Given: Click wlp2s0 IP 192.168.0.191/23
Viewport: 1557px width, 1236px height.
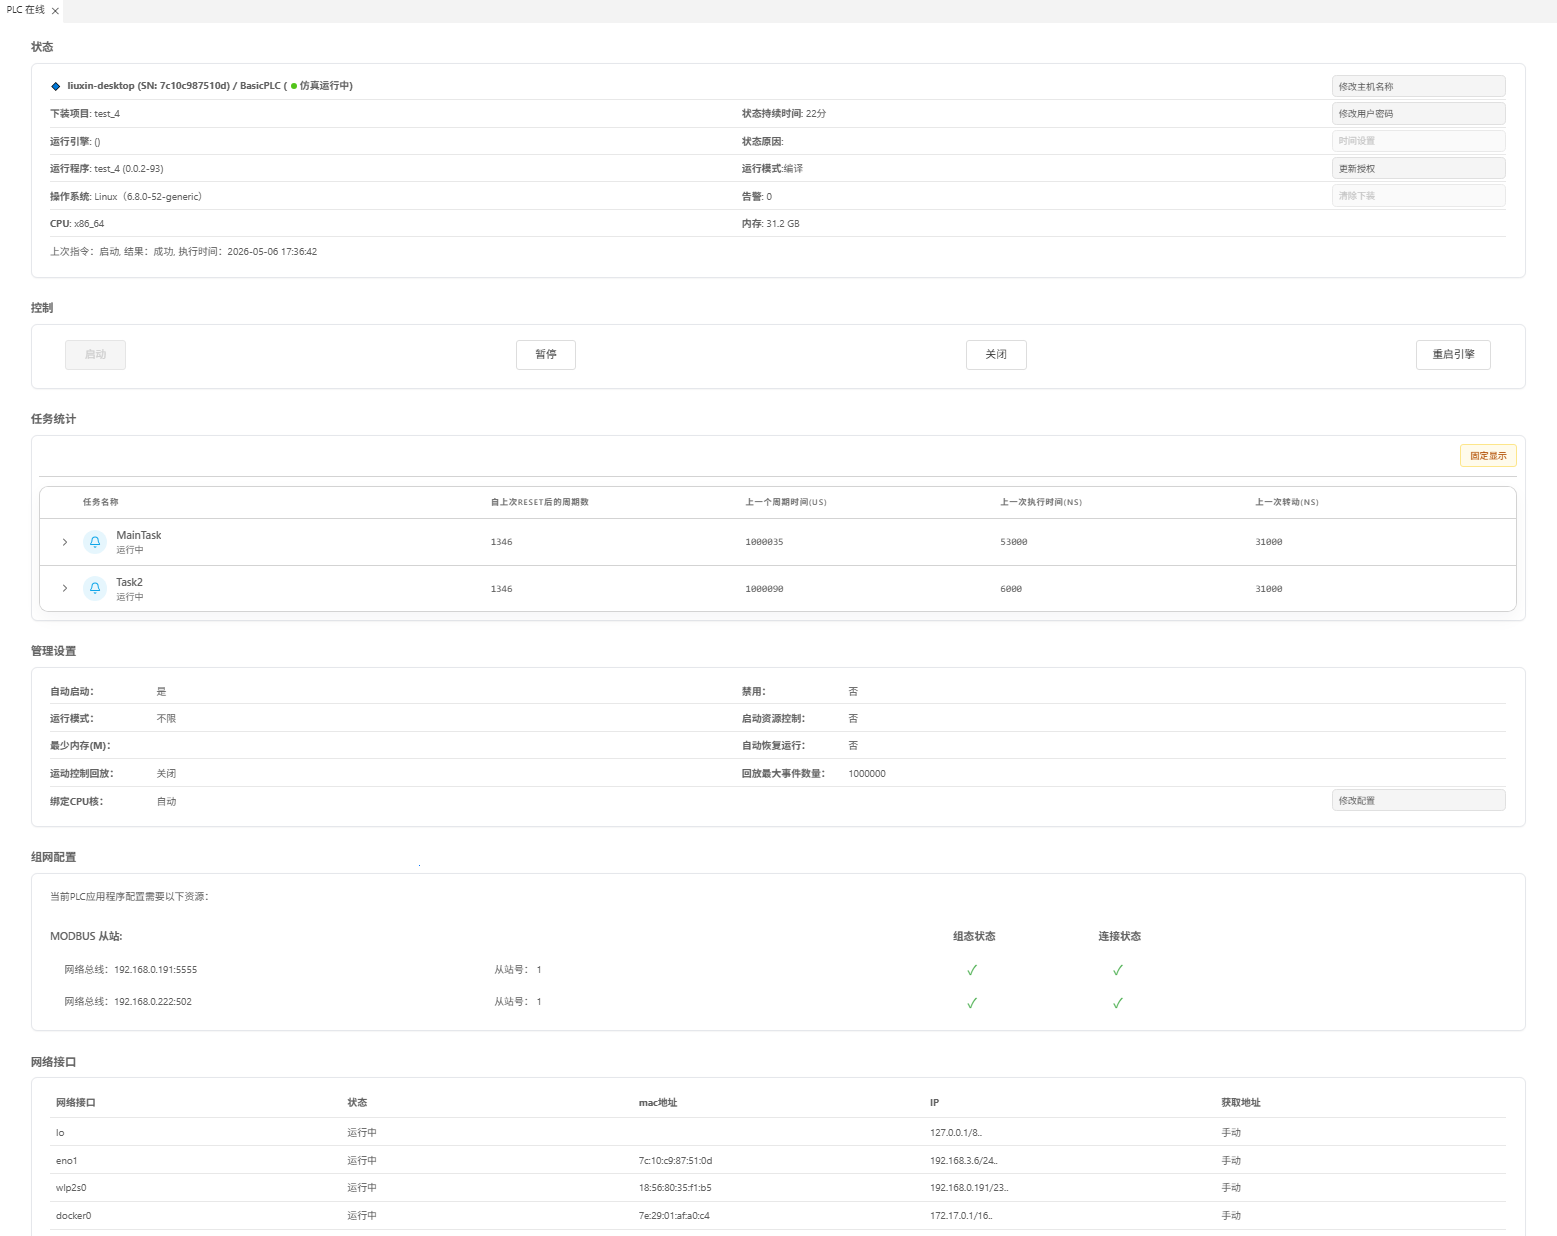Looking at the screenshot, I should (969, 1188).
